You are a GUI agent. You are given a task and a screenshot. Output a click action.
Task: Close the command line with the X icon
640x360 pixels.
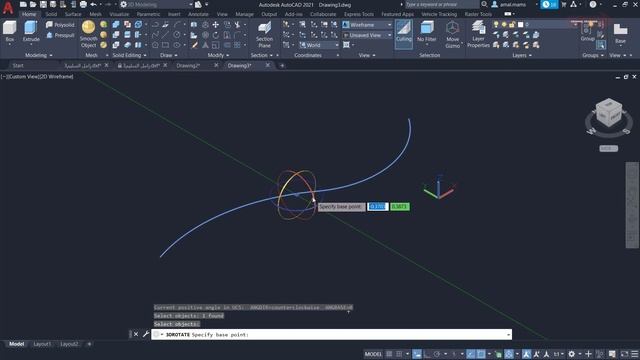coord(136,334)
